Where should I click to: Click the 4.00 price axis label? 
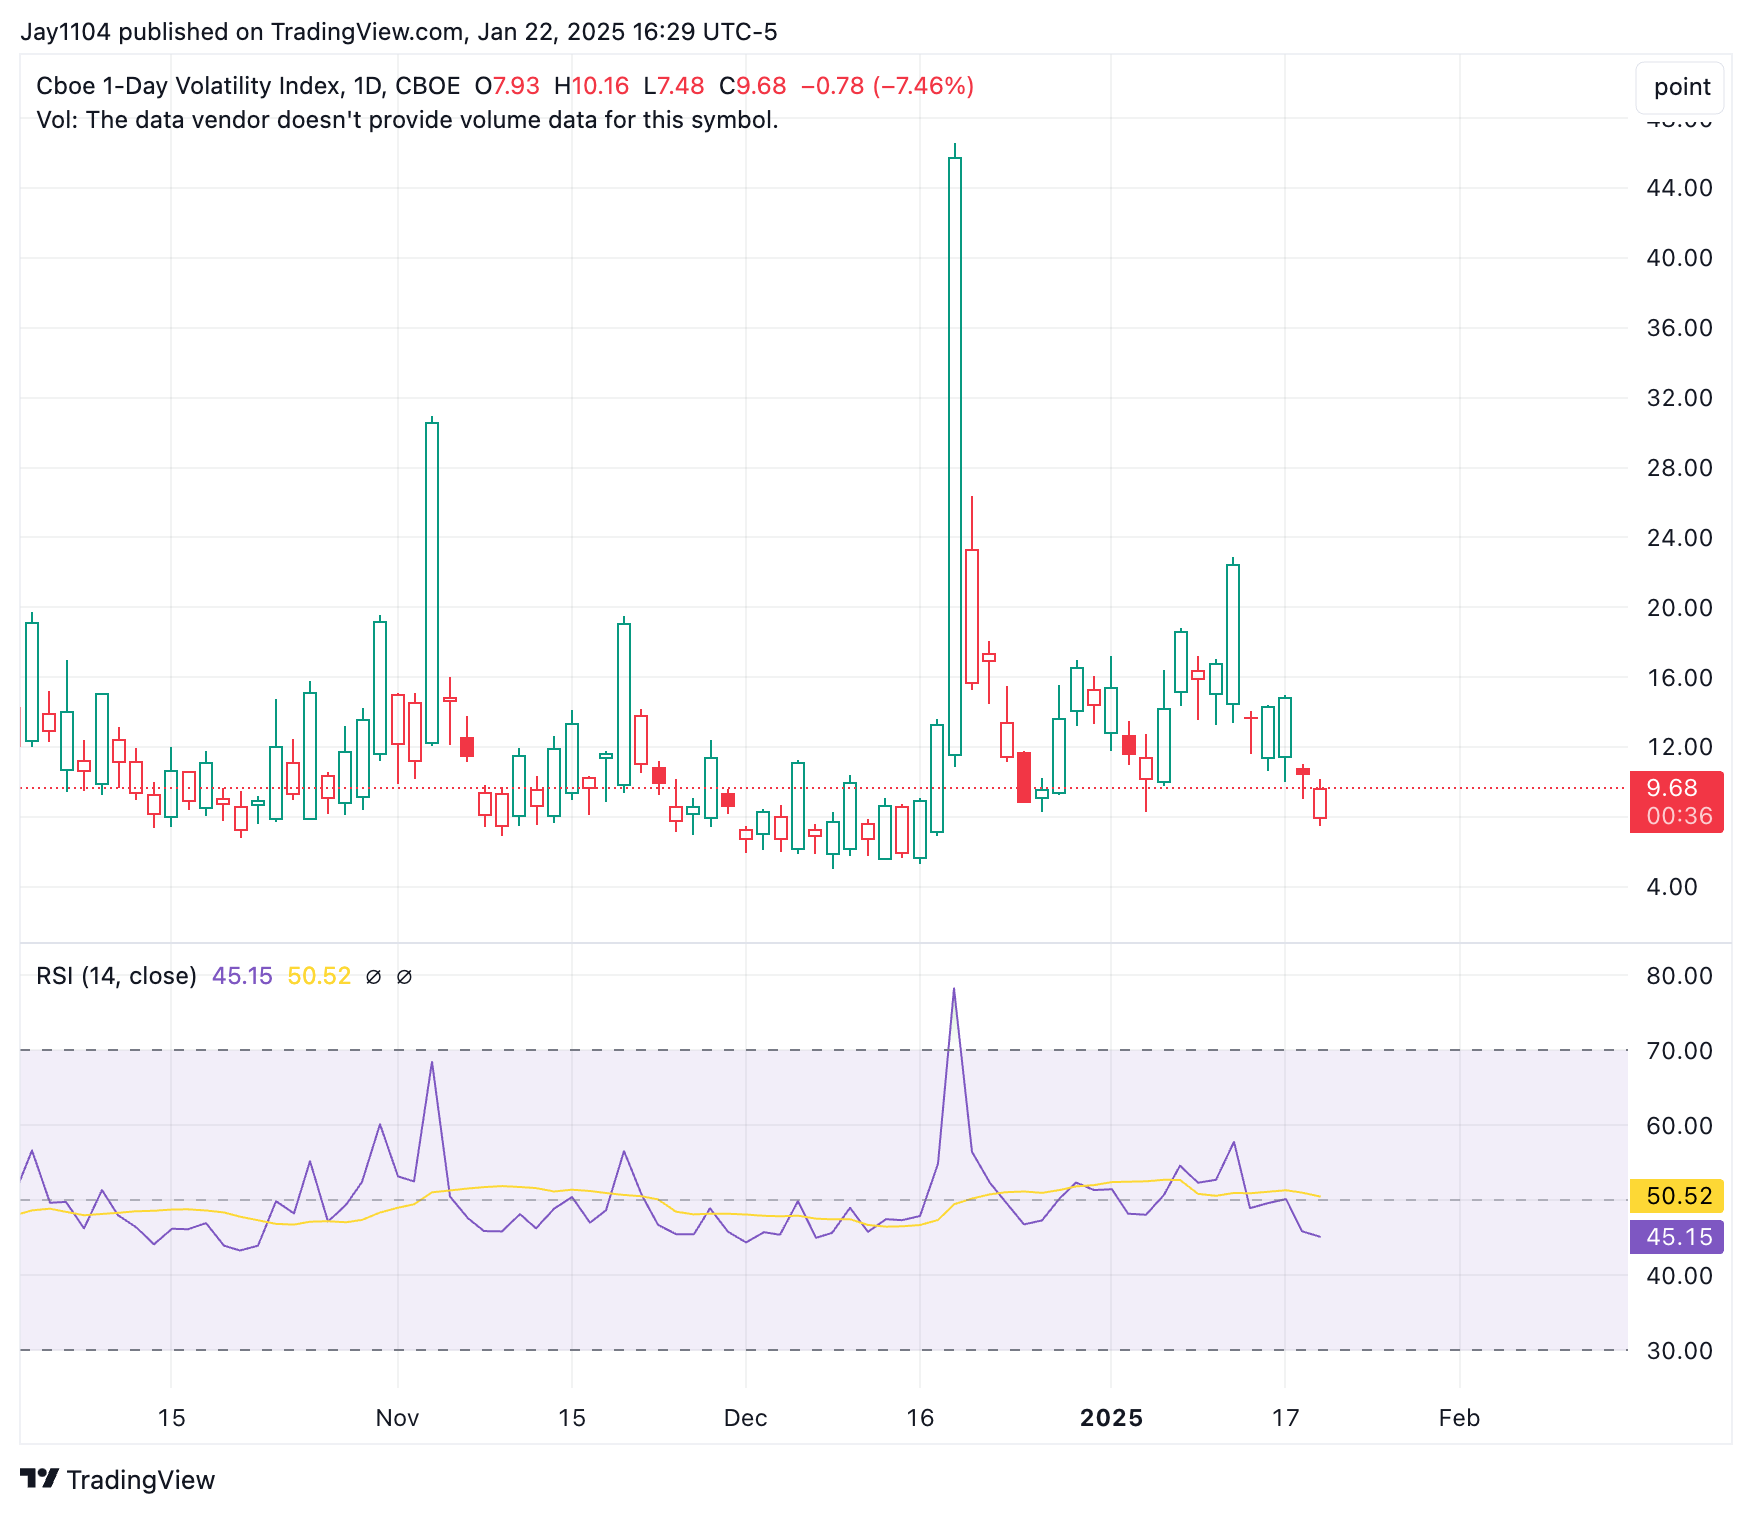1672,887
